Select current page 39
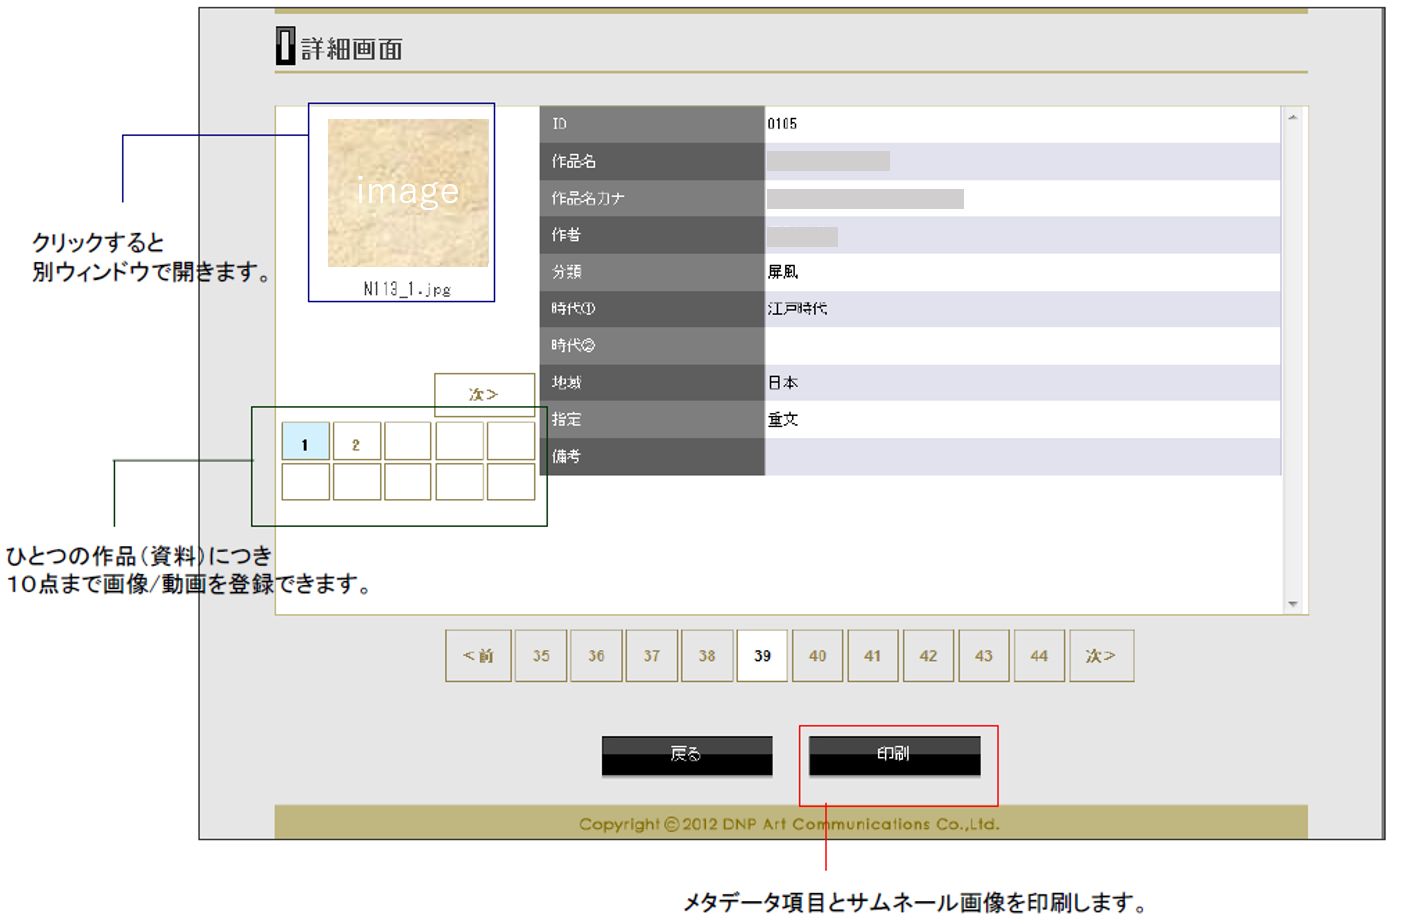This screenshot has width=1419, height=922. (762, 656)
